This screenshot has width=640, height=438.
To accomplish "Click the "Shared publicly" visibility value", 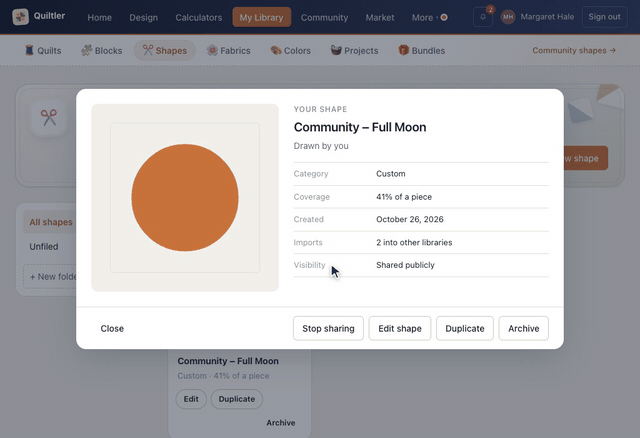I will [x=405, y=265].
